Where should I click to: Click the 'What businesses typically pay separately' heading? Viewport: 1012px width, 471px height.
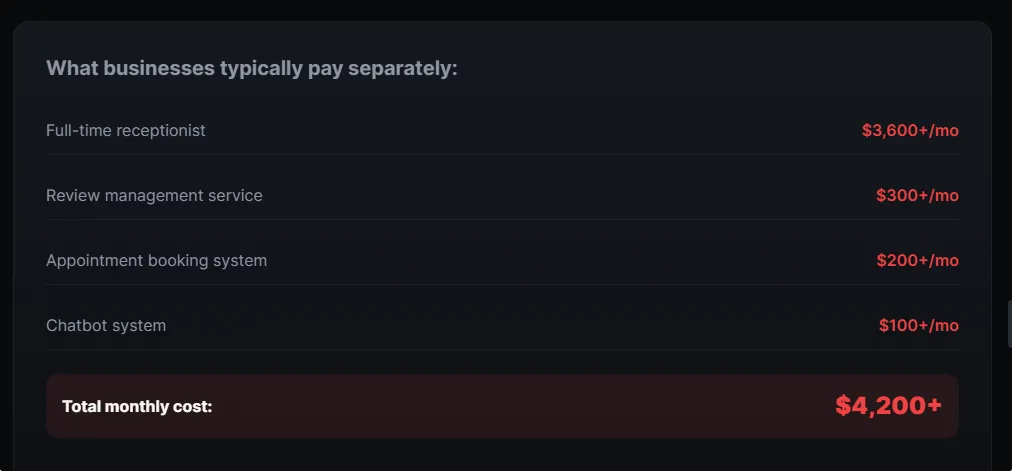point(252,68)
